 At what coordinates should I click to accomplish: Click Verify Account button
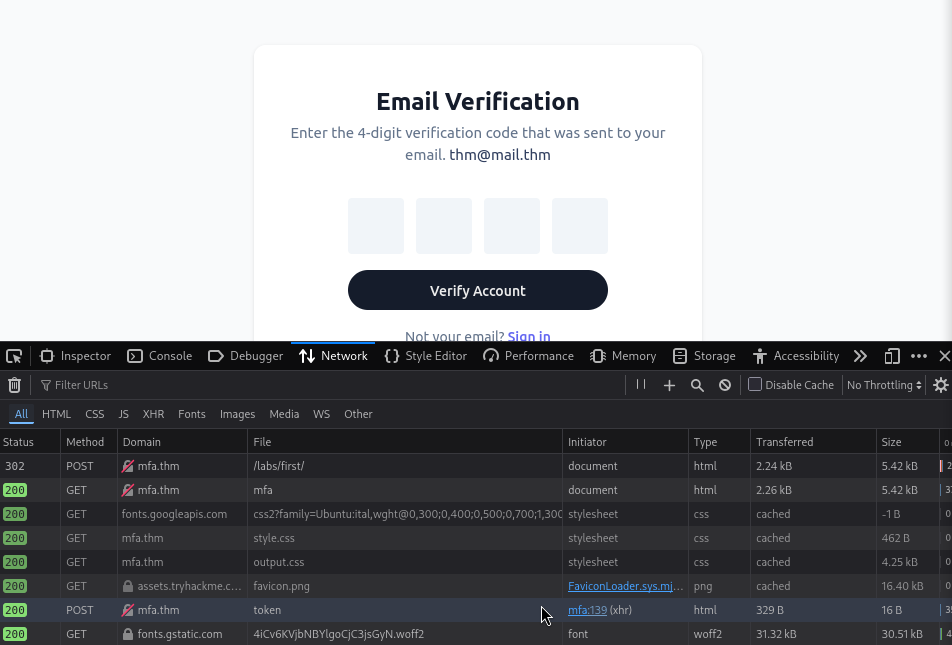(478, 290)
